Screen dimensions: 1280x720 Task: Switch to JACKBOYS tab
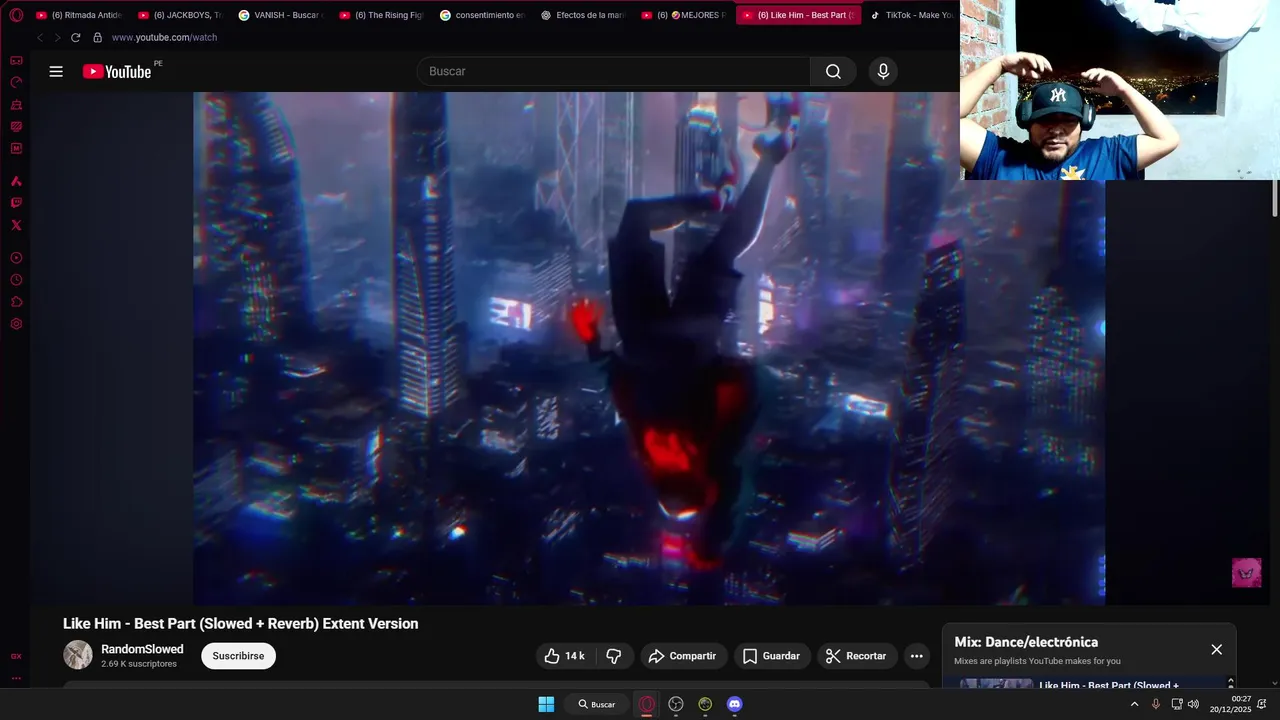tap(181, 15)
